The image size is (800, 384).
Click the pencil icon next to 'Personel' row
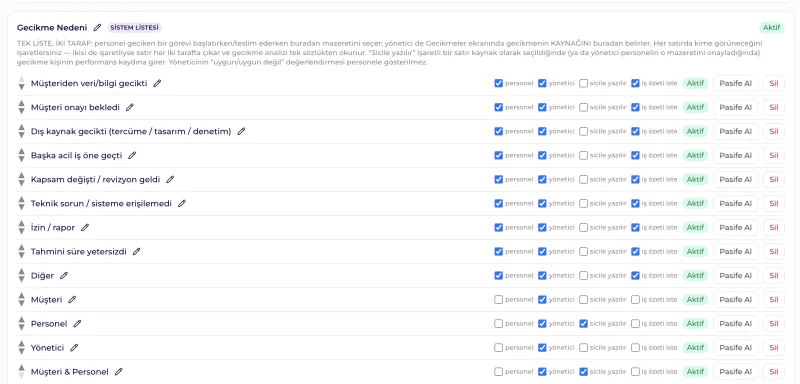point(77,323)
